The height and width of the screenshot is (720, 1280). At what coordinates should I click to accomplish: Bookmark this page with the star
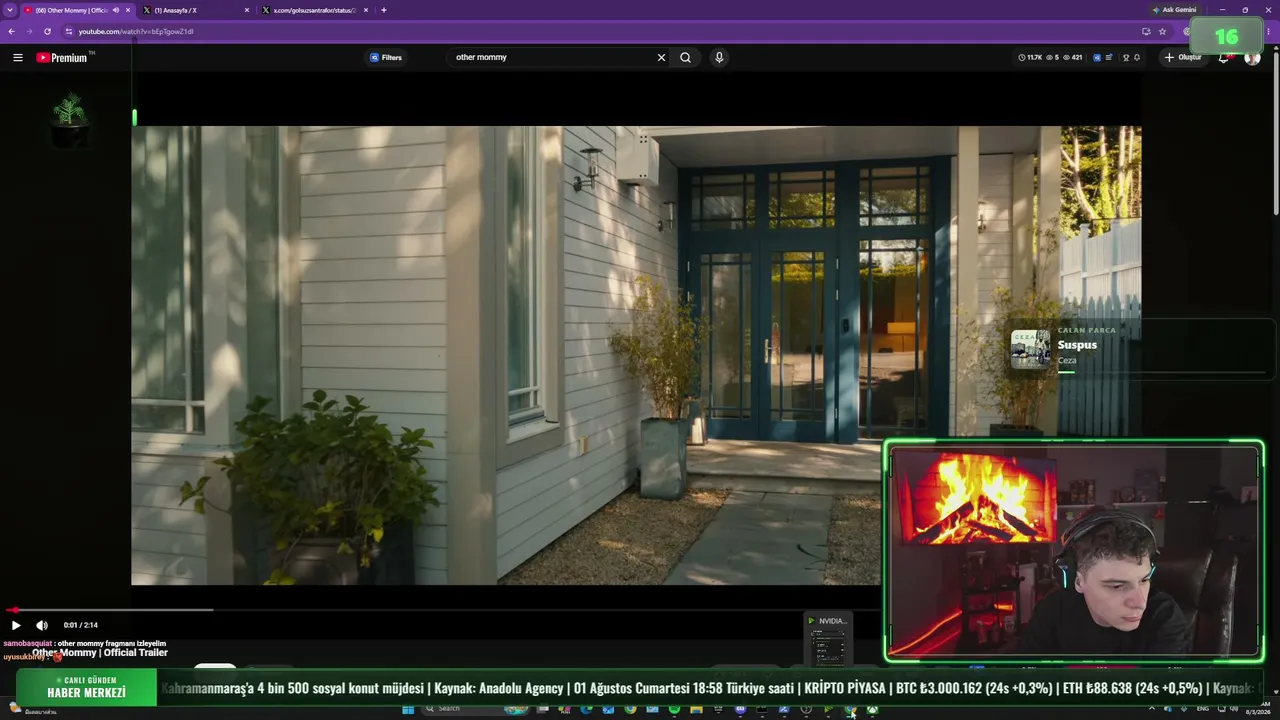(1162, 31)
